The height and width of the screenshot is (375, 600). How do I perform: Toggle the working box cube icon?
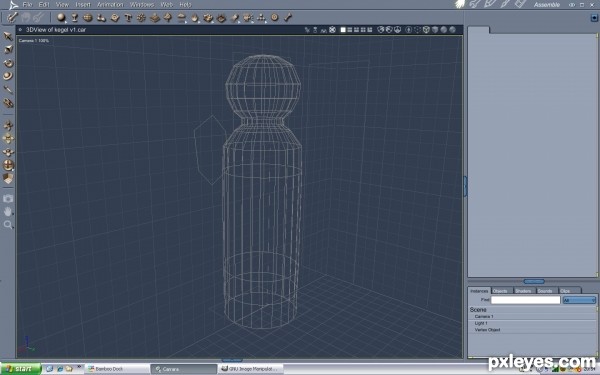pos(8,178)
